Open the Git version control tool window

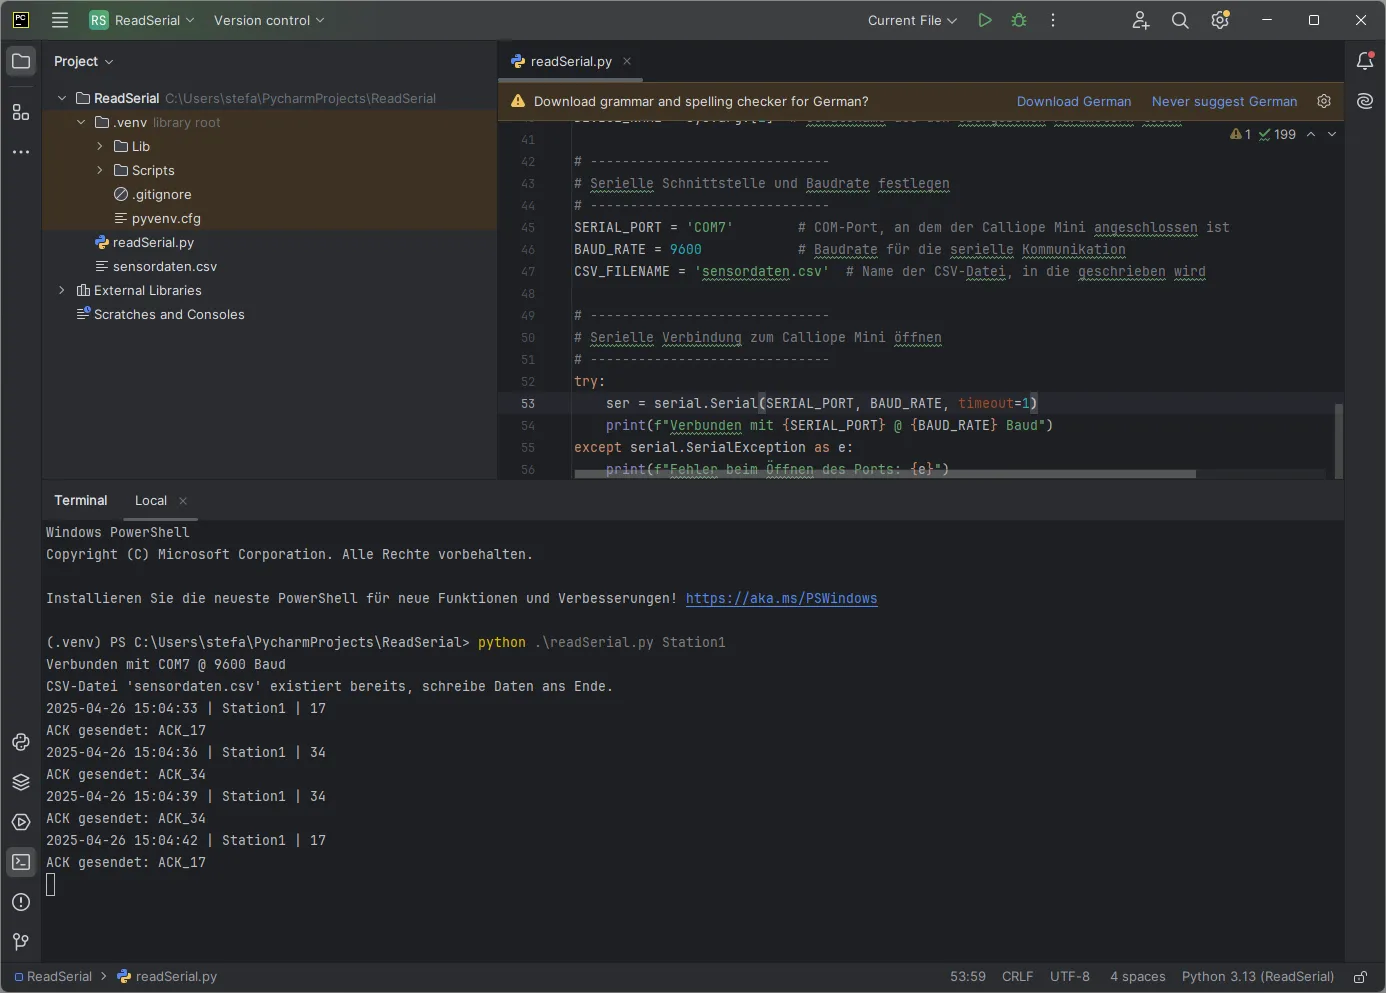tap(21, 942)
